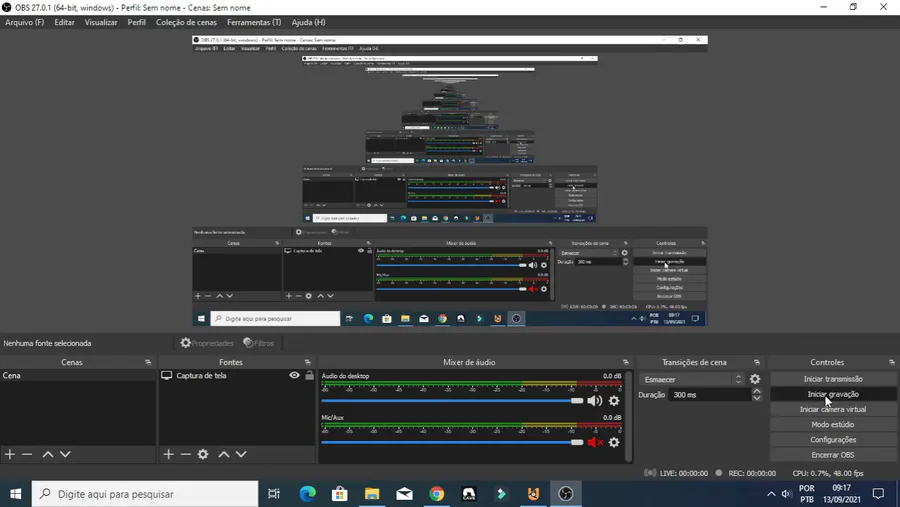Click POR PTB language indicator

tap(807, 494)
